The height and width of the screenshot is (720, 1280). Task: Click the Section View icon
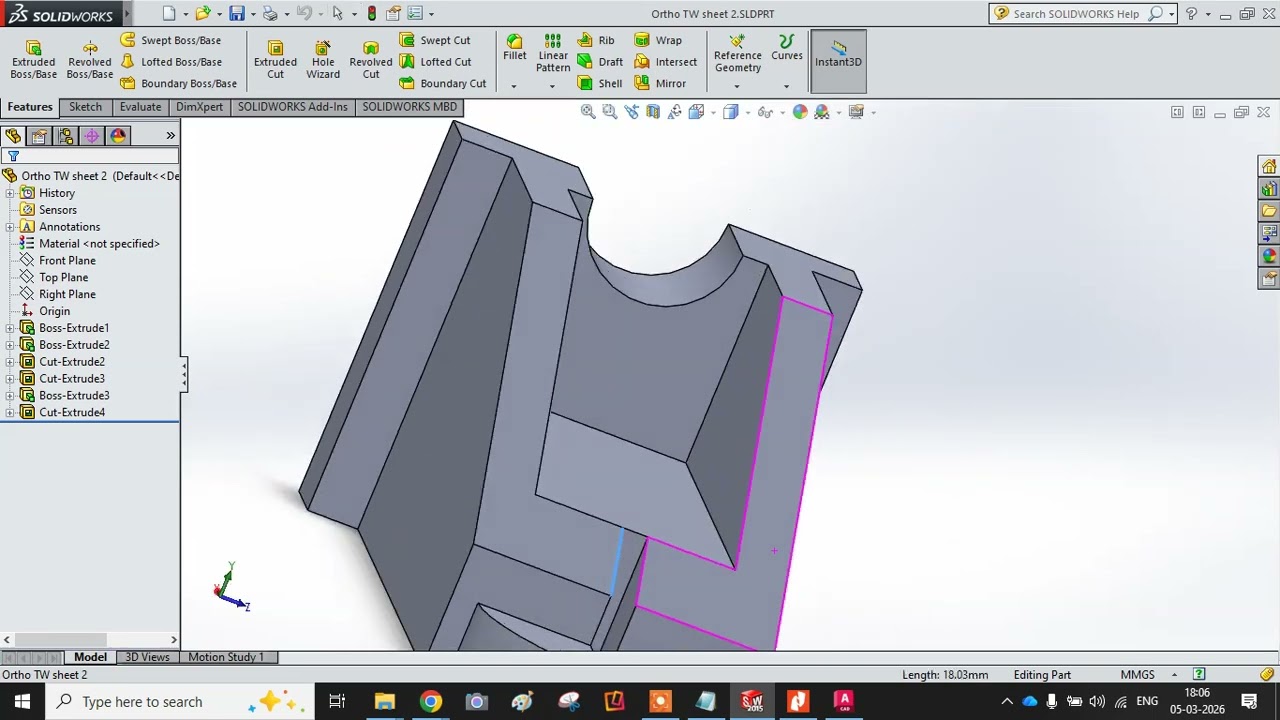(x=653, y=112)
